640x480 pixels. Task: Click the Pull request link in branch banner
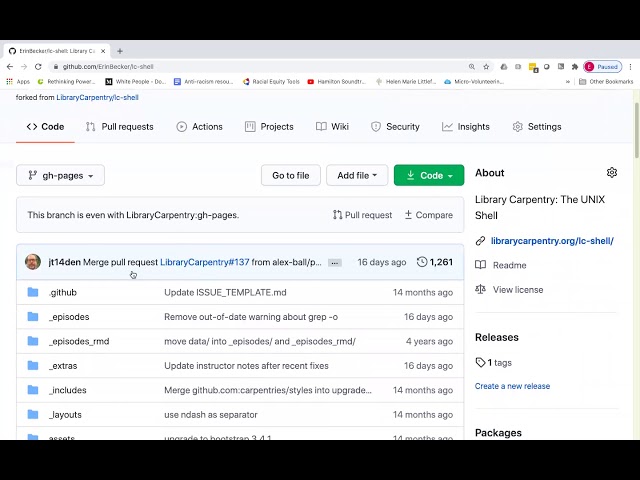coord(362,215)
